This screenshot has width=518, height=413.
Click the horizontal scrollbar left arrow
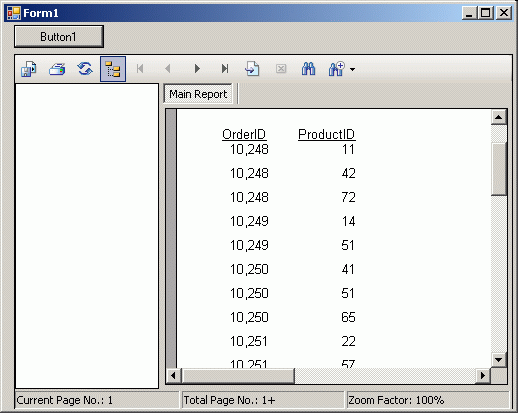(x=174, y=376)
